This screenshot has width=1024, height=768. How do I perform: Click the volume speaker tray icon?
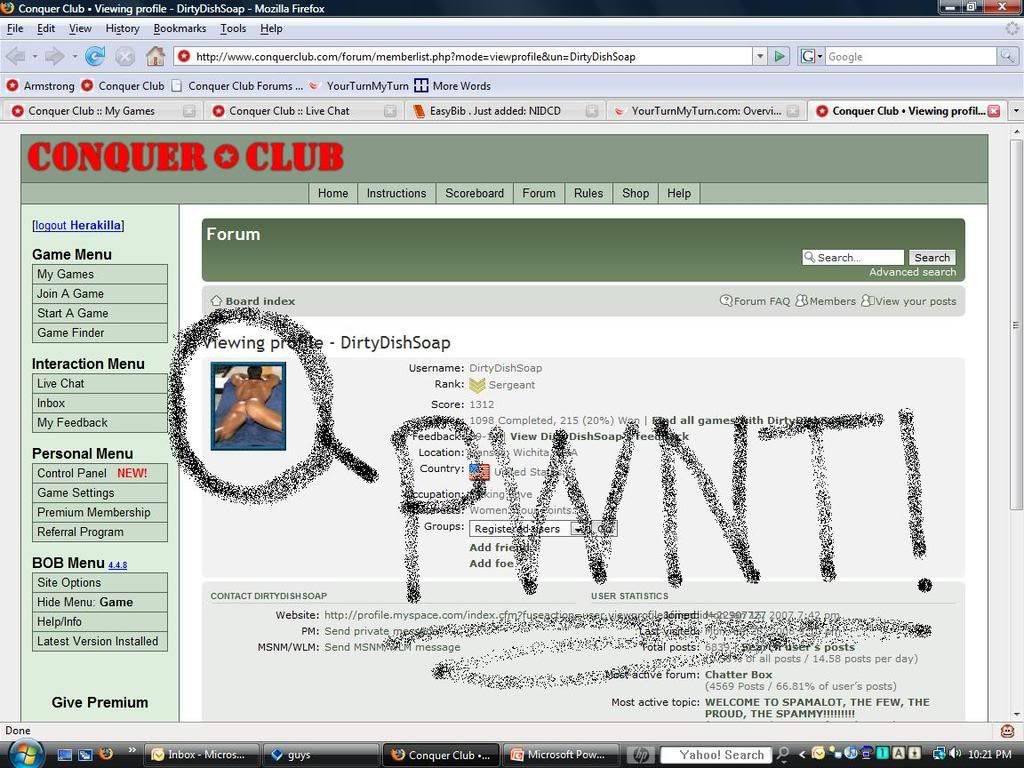[x=954, y=754]
